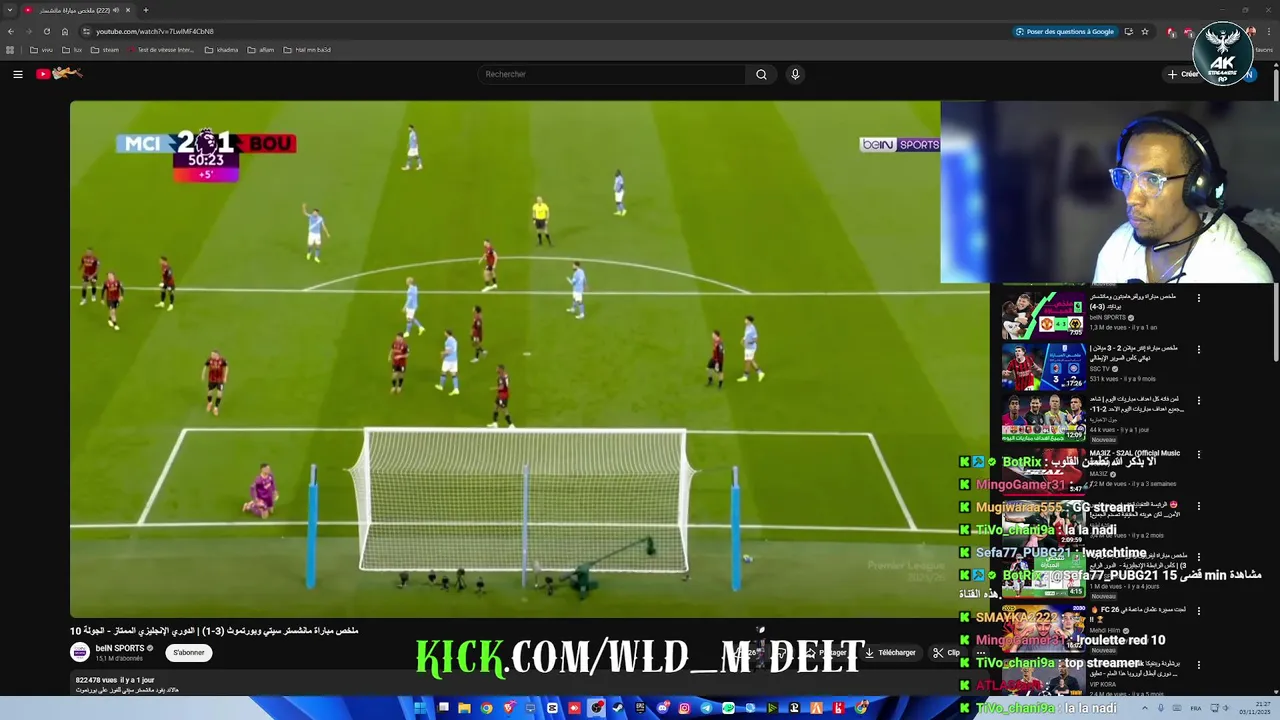The image size is (1280, 720).
Task: Click the install/cast screen icon in address bar
Action: [x=1128, y=31]
